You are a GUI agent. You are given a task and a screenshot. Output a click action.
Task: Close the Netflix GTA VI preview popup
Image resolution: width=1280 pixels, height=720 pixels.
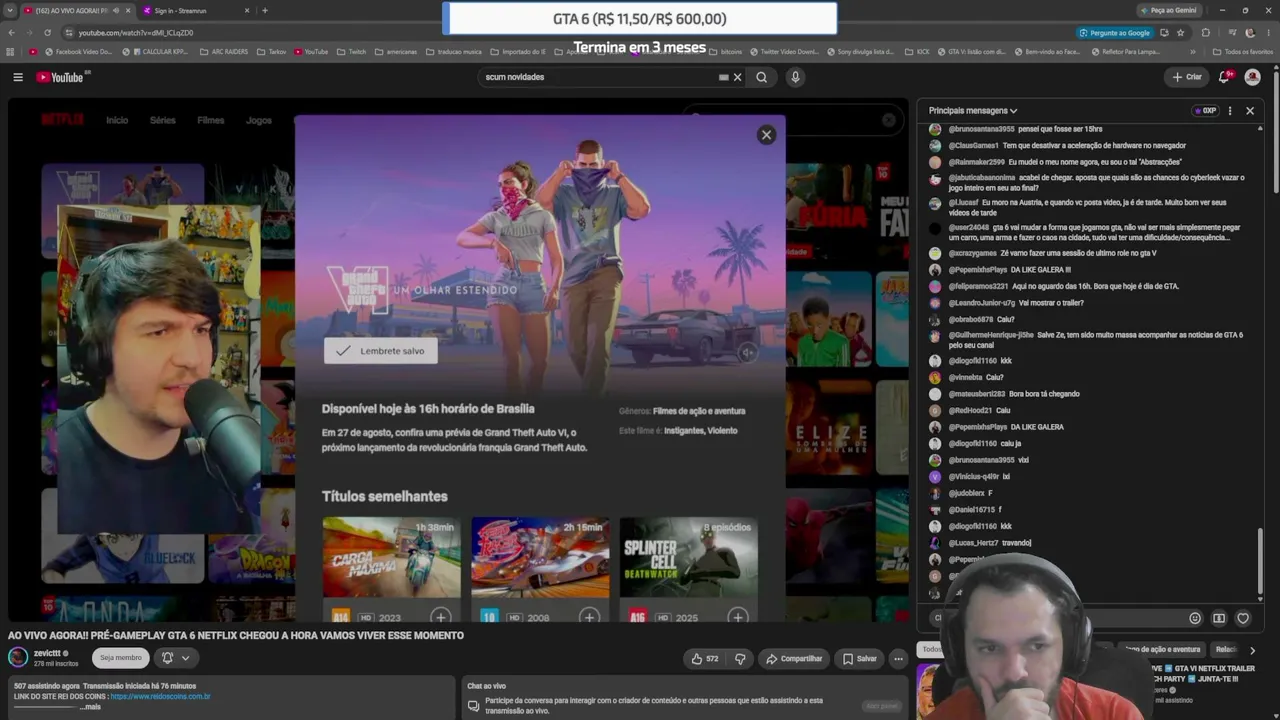766,135
